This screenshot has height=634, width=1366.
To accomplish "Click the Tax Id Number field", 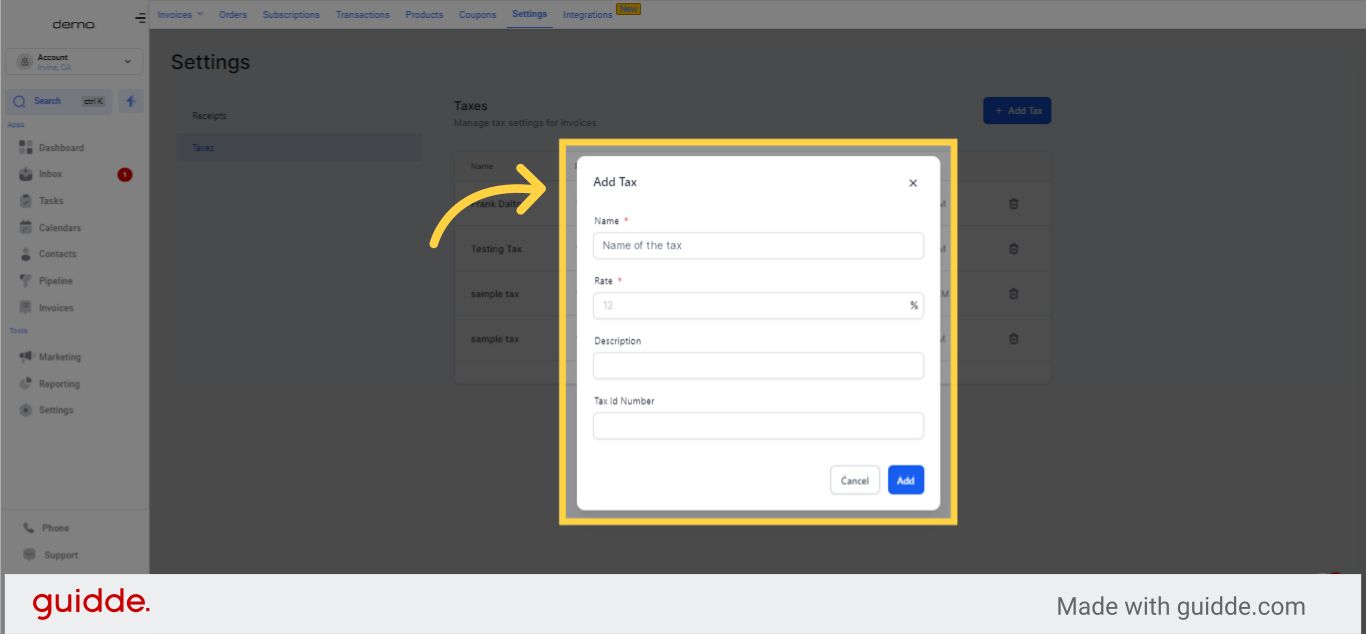I will coord(758,425).
